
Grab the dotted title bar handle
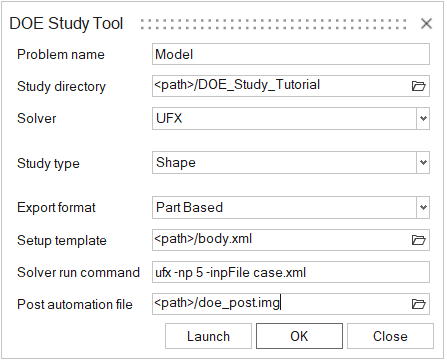[x=273, y=24]
